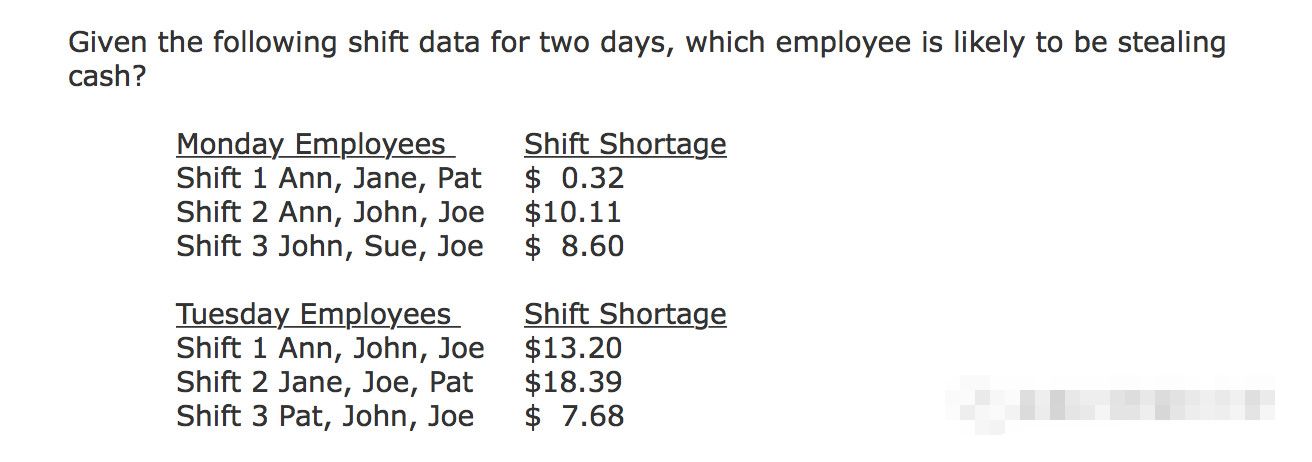The image size is (1312, 462).
Task: Select the $13.20 shortage value
Action: (x=573, y=349)
